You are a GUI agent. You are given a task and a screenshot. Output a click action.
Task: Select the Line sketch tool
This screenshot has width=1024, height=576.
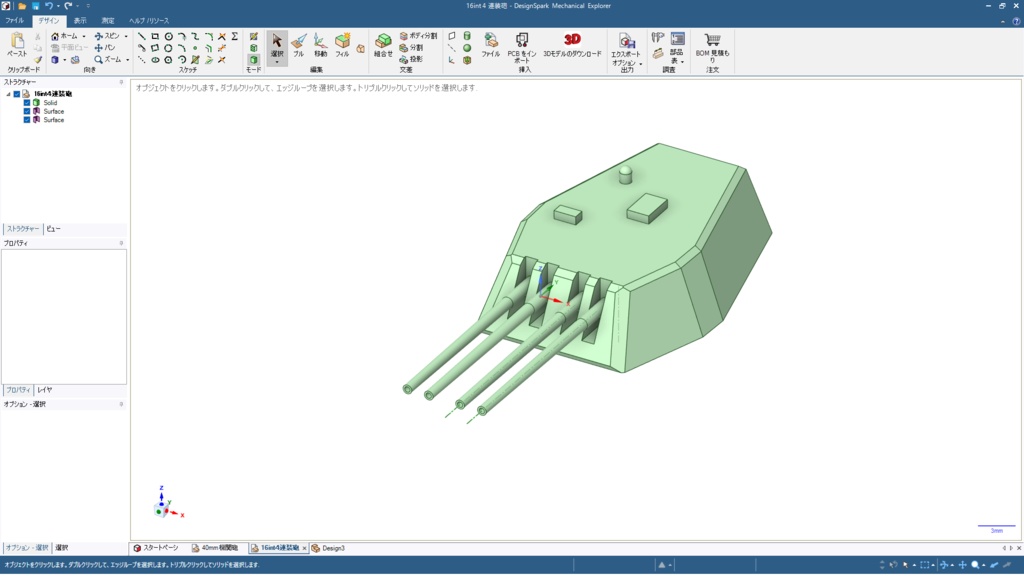click(x=142, y=37)
